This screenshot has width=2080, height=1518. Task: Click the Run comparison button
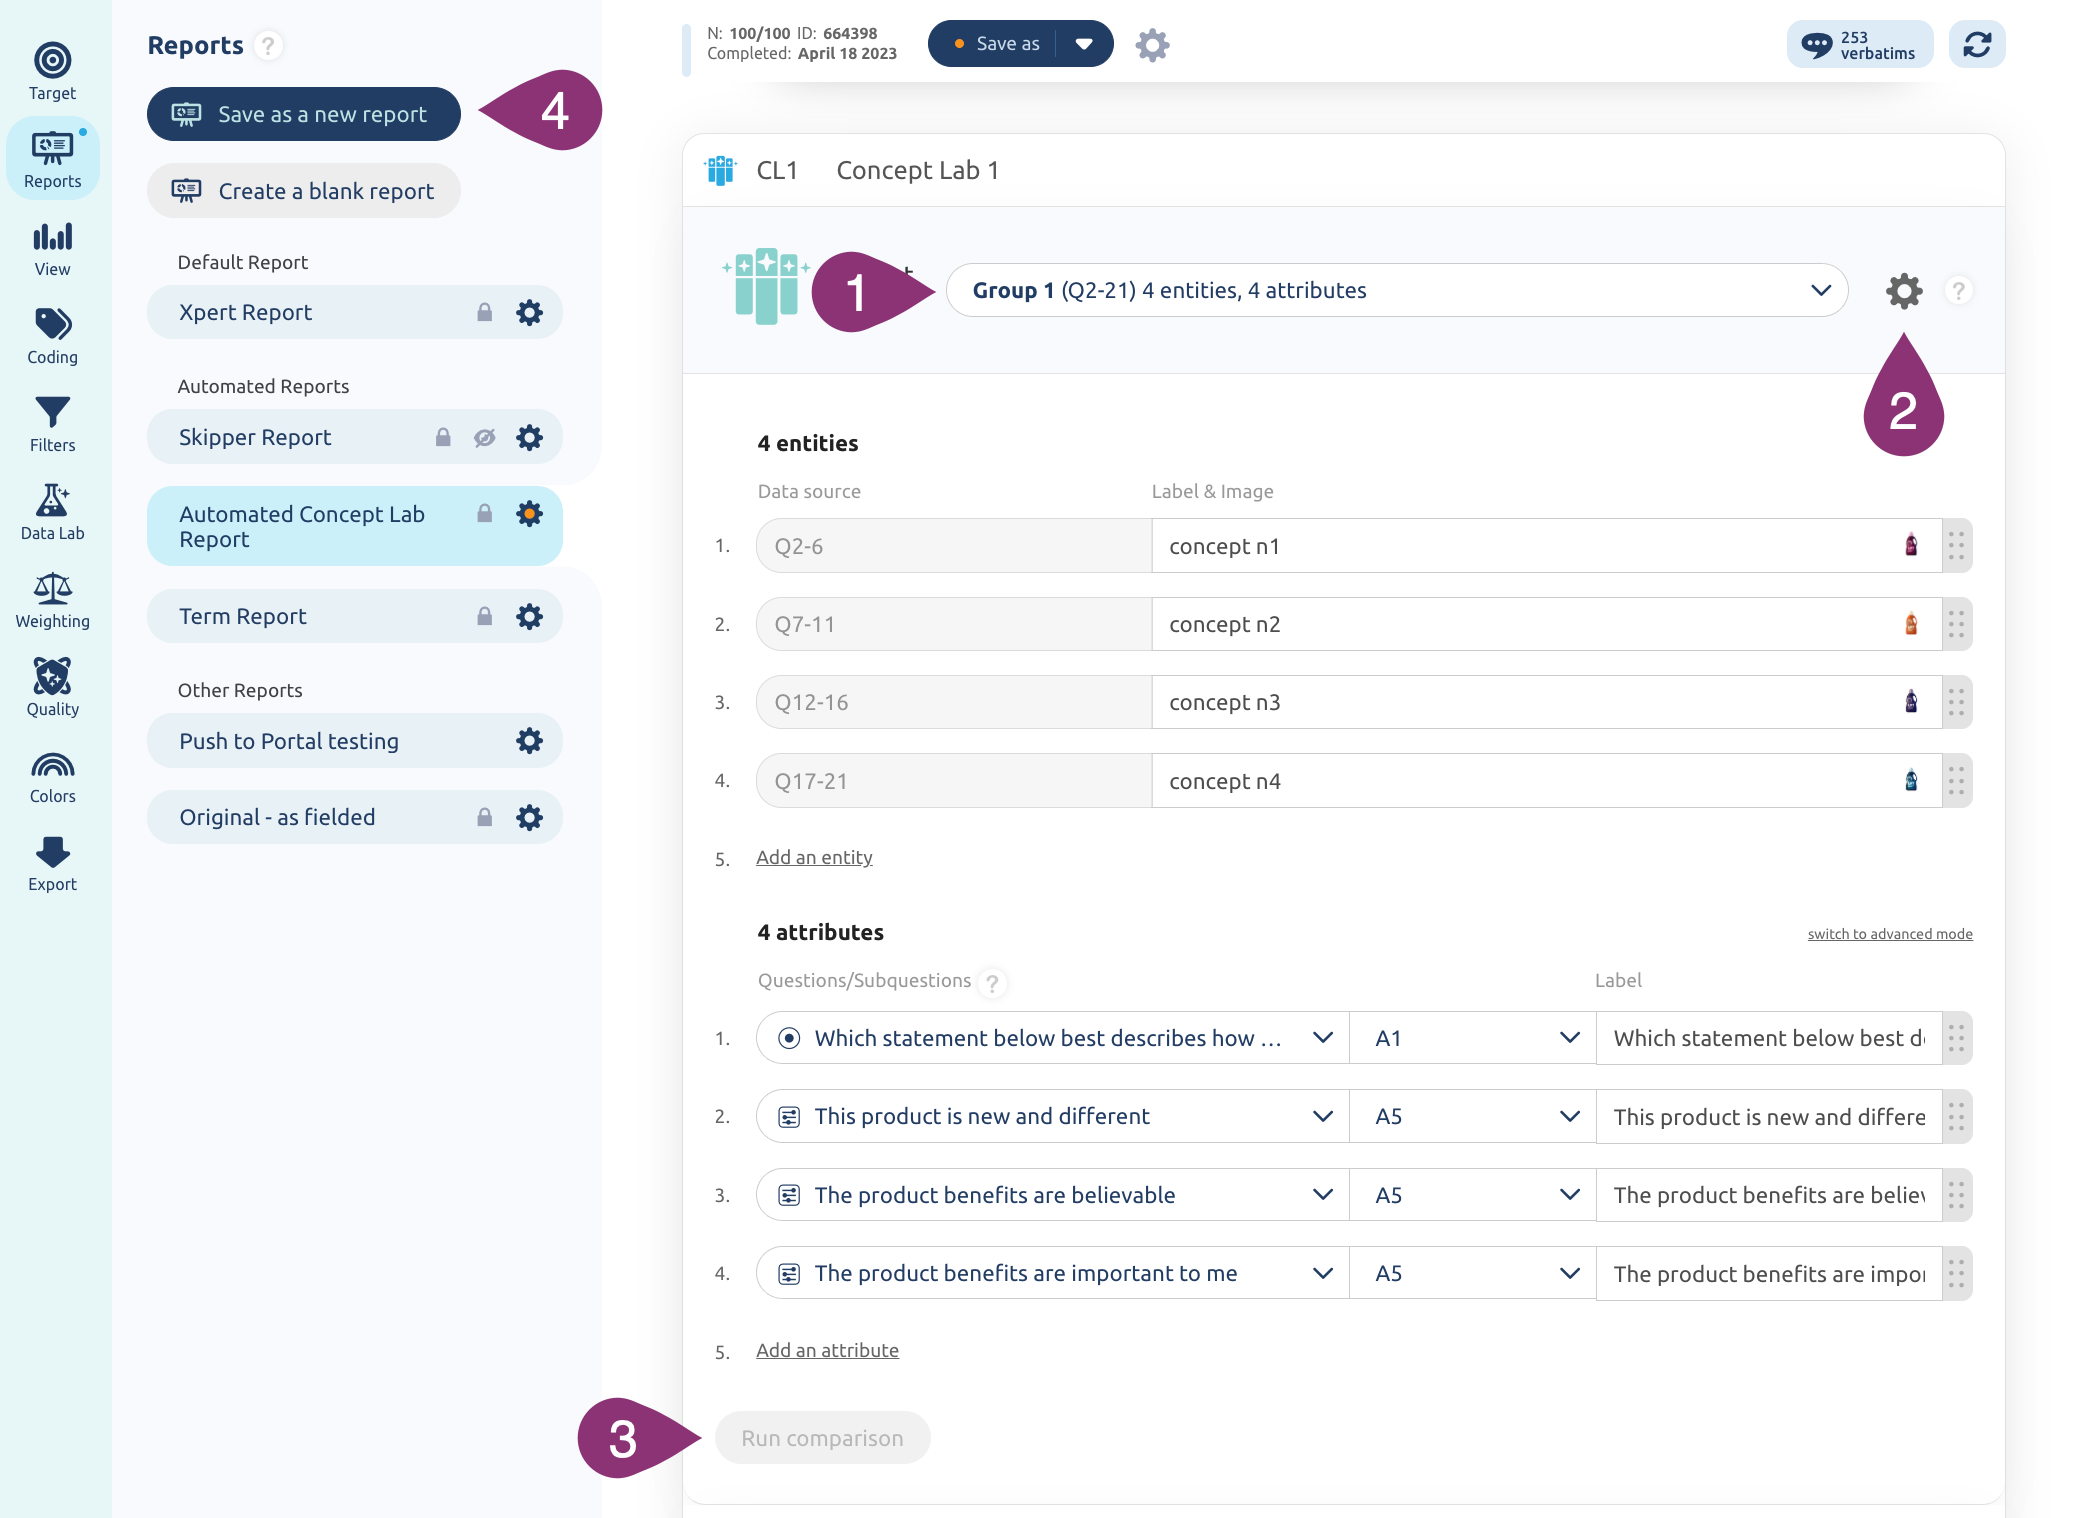tap(822, 1437)
